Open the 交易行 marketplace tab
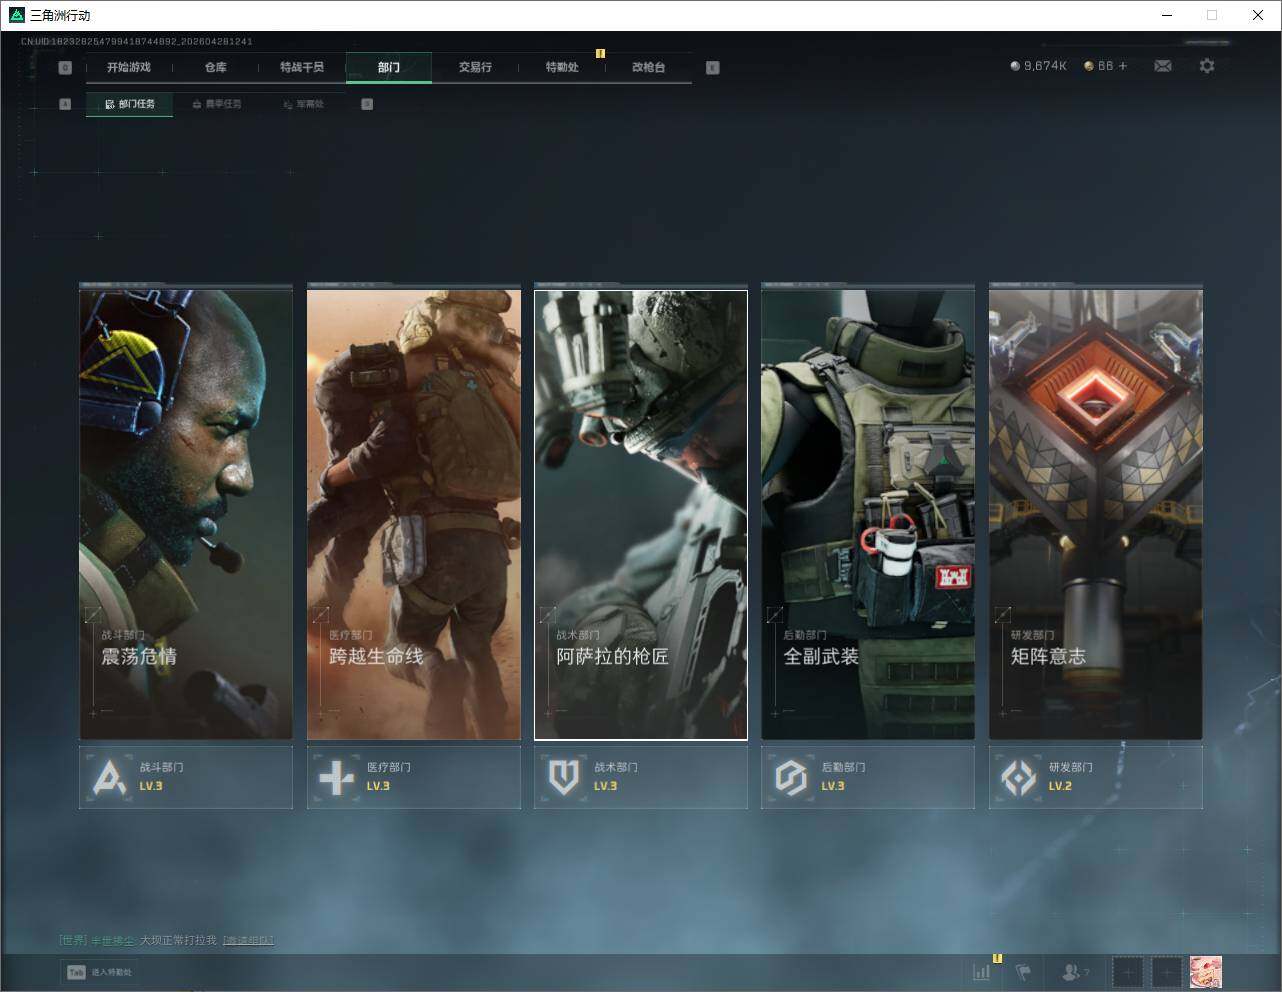This screenshot has height=992, width=1282. [475, 67]
